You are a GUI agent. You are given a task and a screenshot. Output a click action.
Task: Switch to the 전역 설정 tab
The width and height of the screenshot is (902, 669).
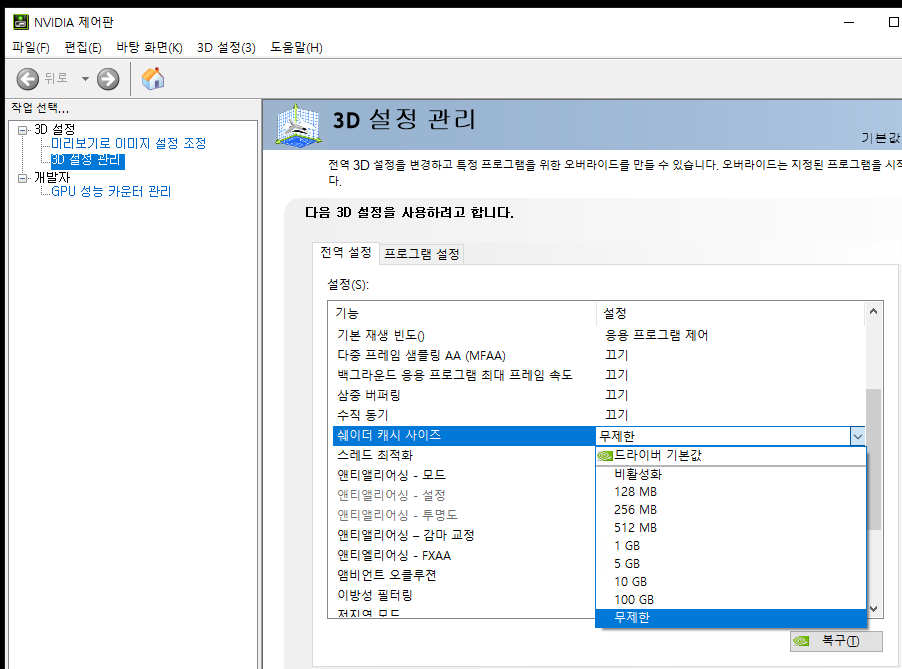pyautogui.click(x=346, y=253)
